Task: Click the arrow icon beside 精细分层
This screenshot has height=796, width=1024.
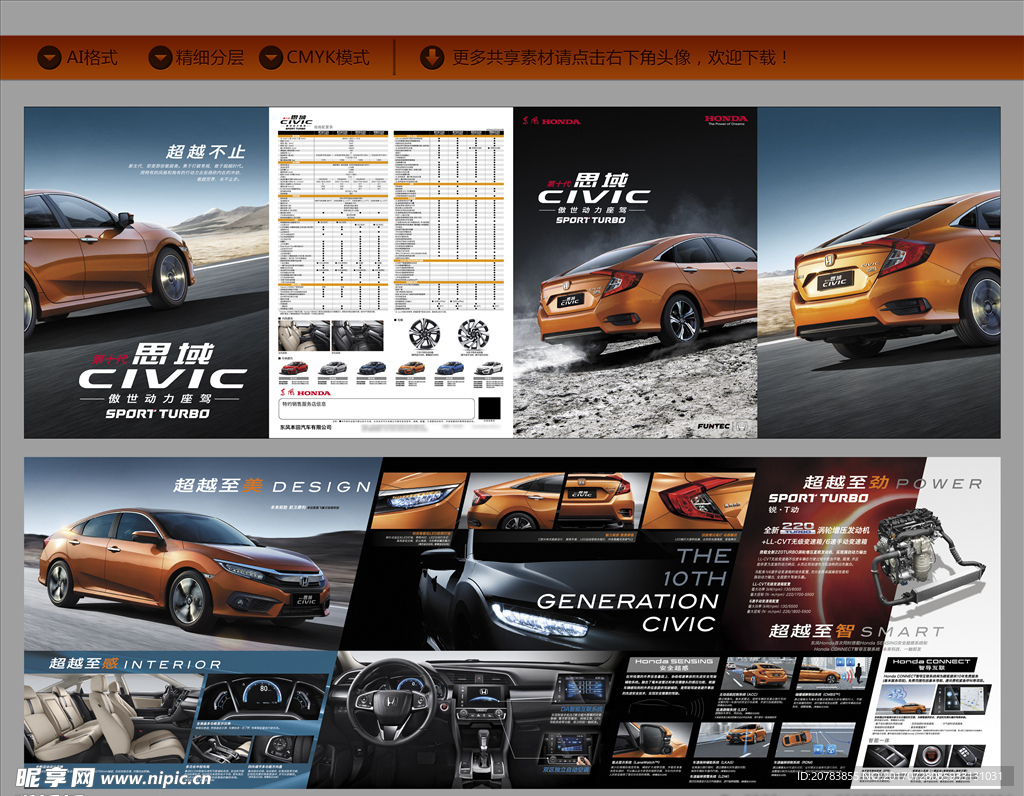Action: click(x=160, y=58)
